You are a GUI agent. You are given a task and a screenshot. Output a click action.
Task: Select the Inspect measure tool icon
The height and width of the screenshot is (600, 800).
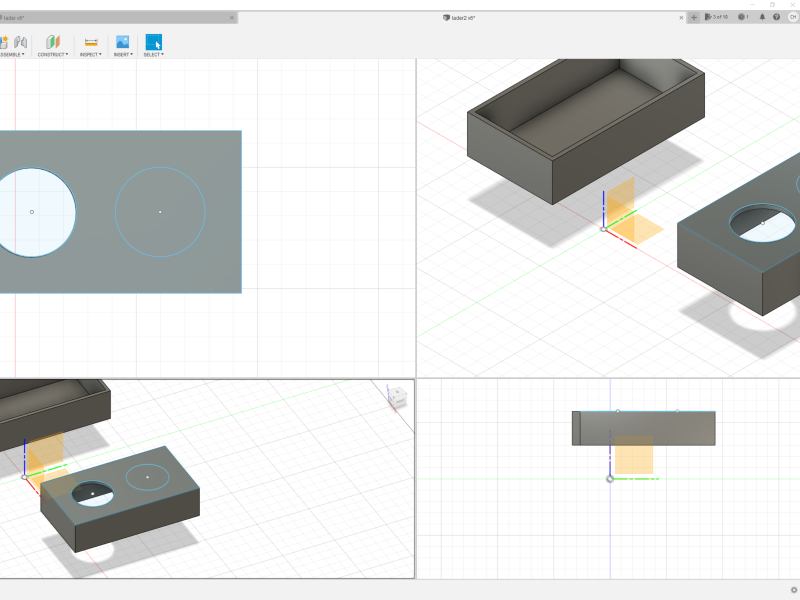pyautogui.click(x=91, y=42)
